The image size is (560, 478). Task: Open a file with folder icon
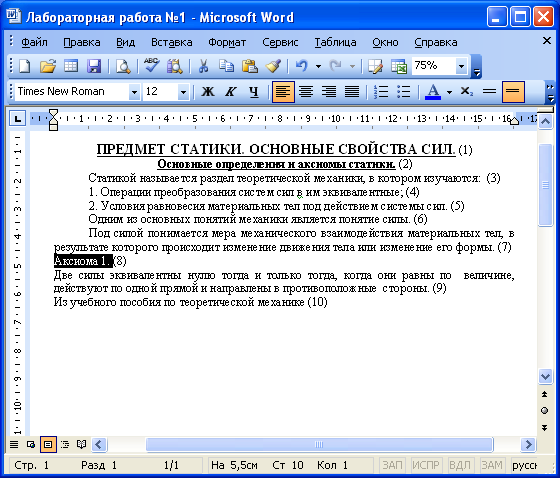pos(48,66)
